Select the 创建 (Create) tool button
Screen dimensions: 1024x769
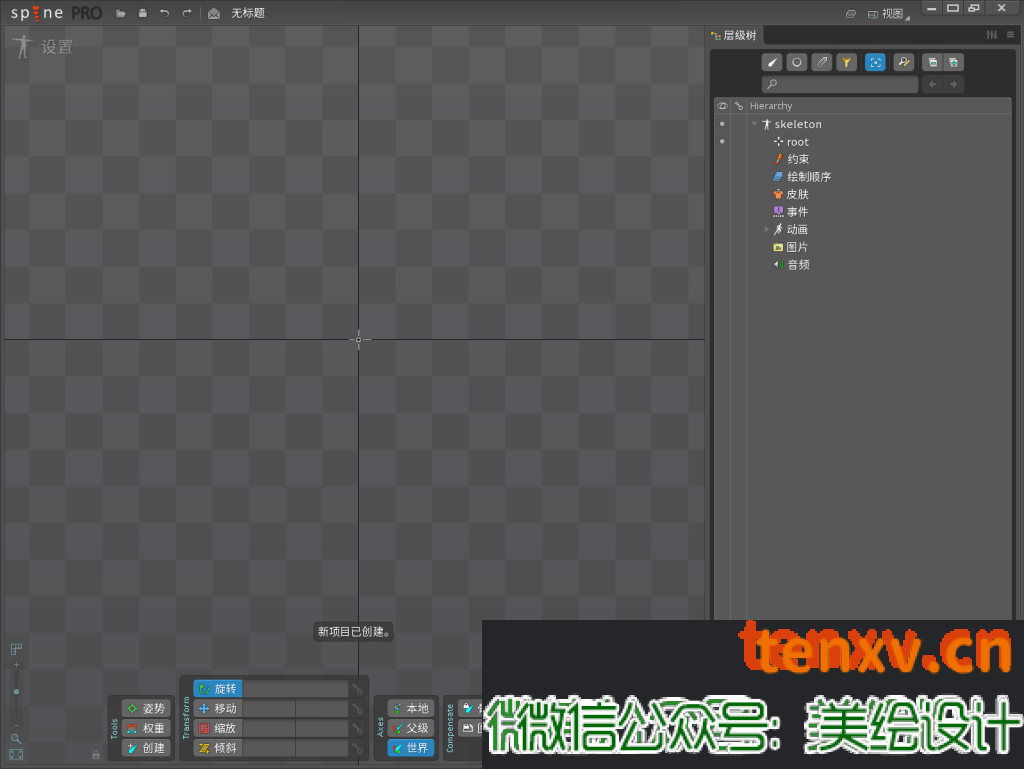[146, 748]
